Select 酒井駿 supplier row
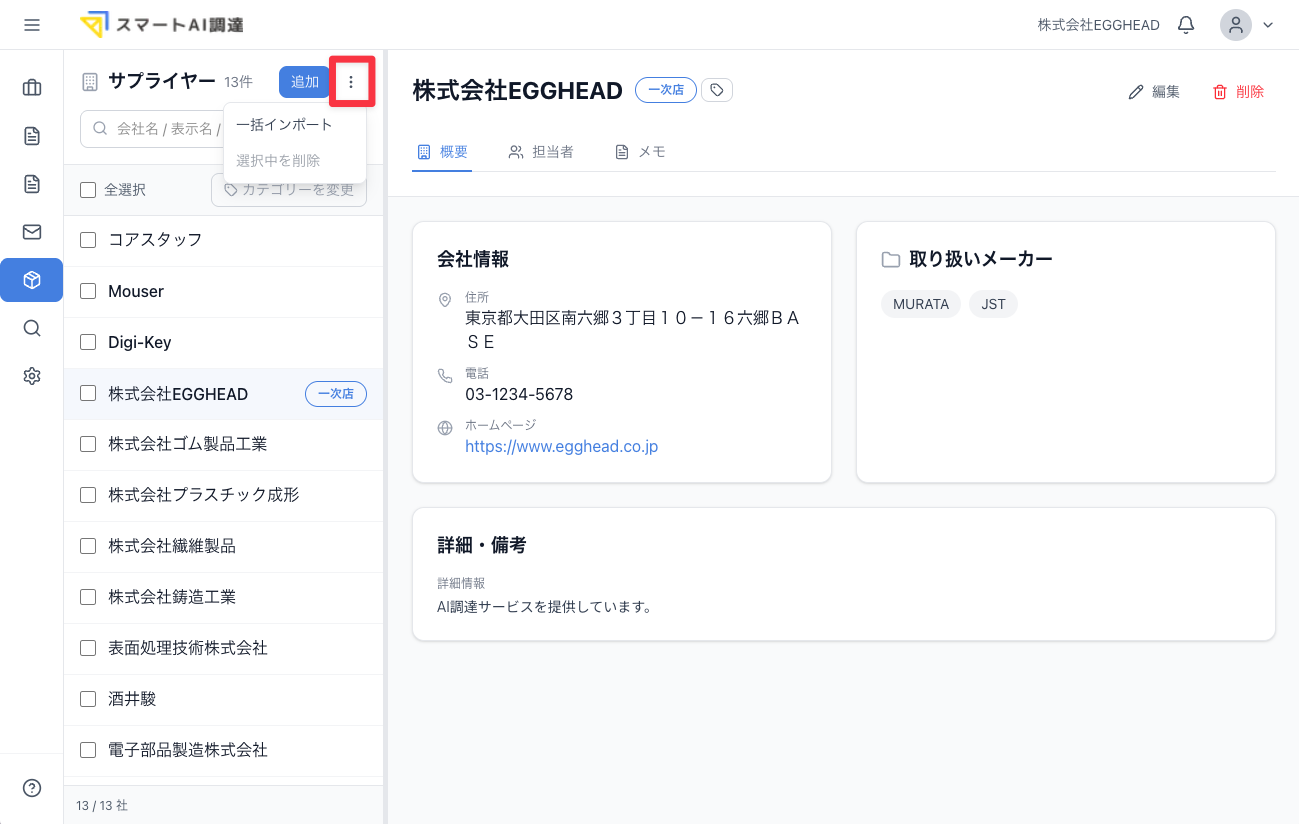This screenshot has height=824, width=1299. (x=224, y=699)
